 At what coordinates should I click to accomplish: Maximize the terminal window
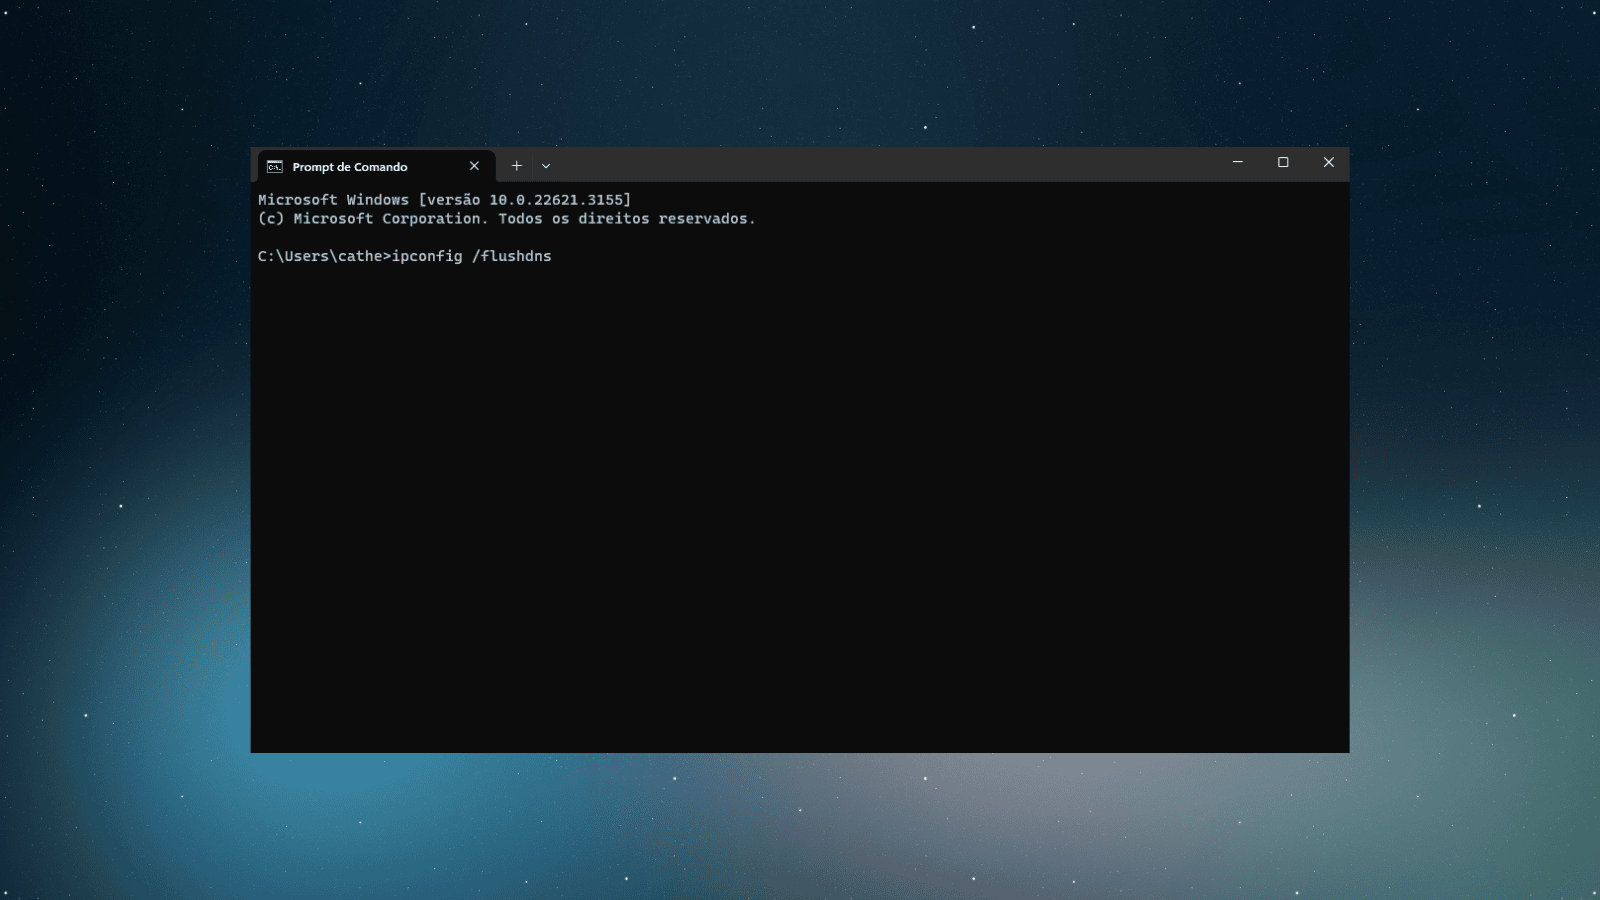click(1283, 162)
